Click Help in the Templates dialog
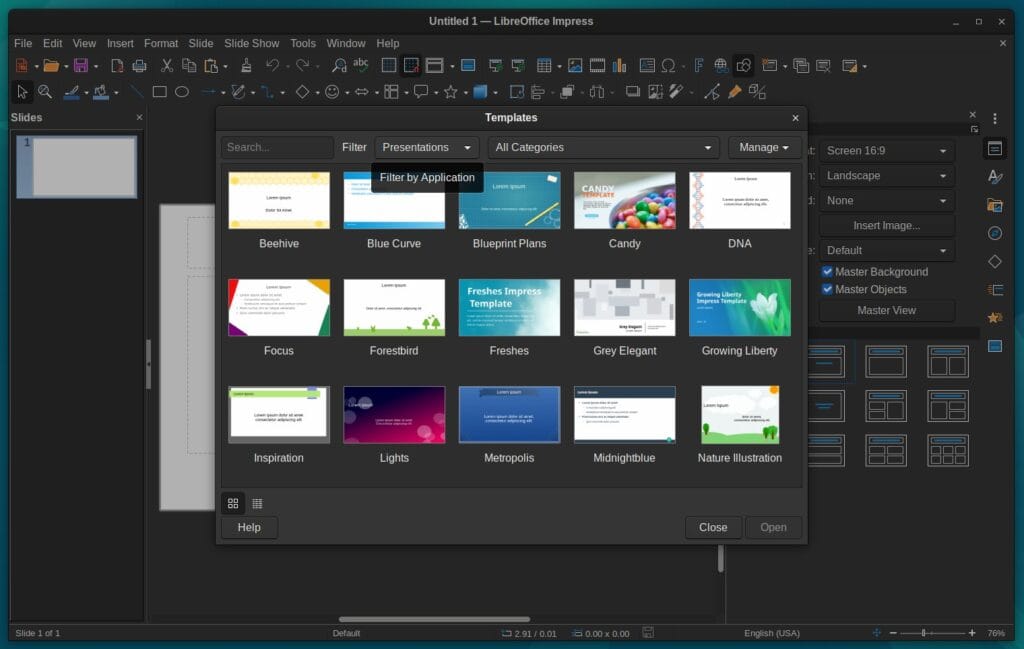Screen dimensions: 1024x649 tap(248, 527)
